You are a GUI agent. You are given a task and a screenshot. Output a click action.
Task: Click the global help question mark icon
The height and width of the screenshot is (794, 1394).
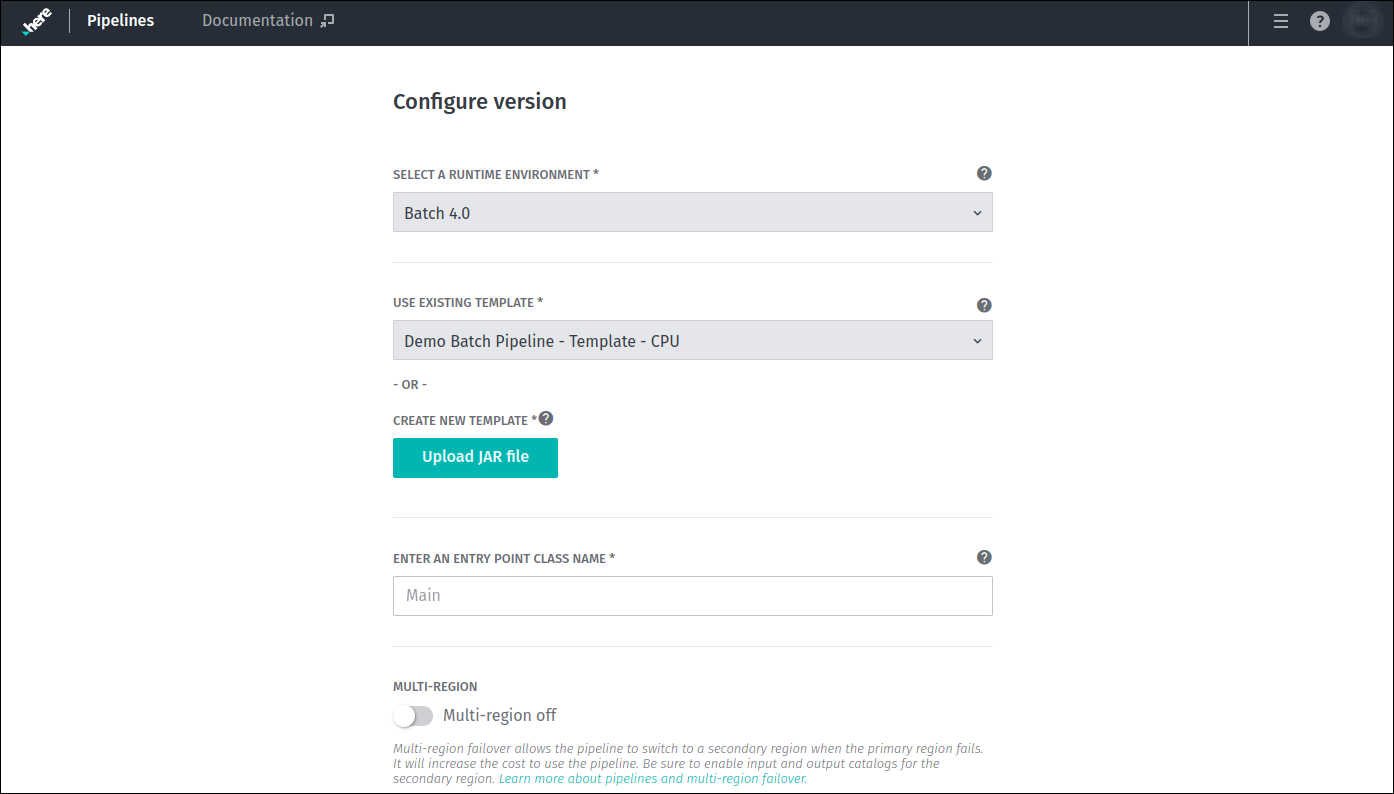[x=1319, y=20]
